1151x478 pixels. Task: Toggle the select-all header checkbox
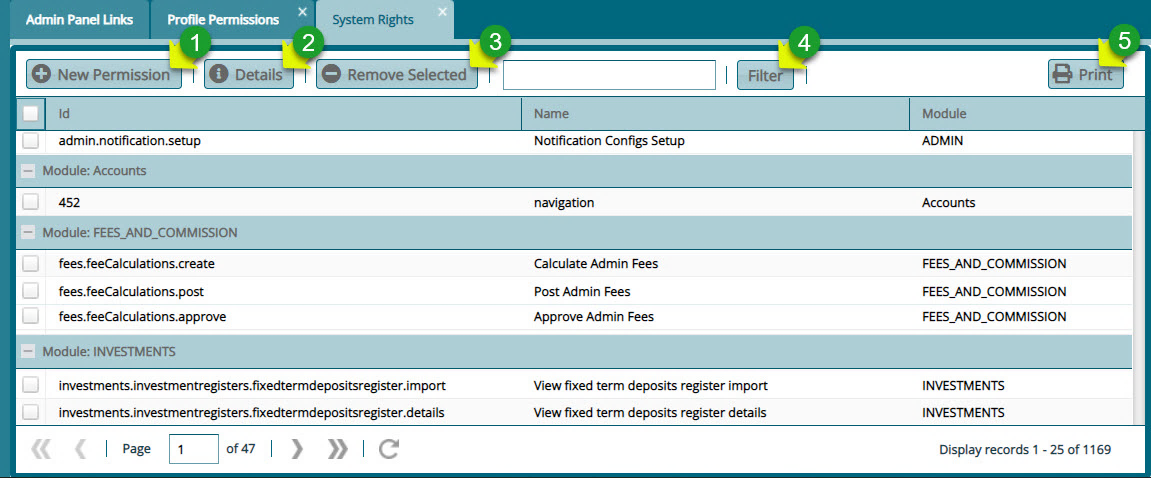pos(31,114)
